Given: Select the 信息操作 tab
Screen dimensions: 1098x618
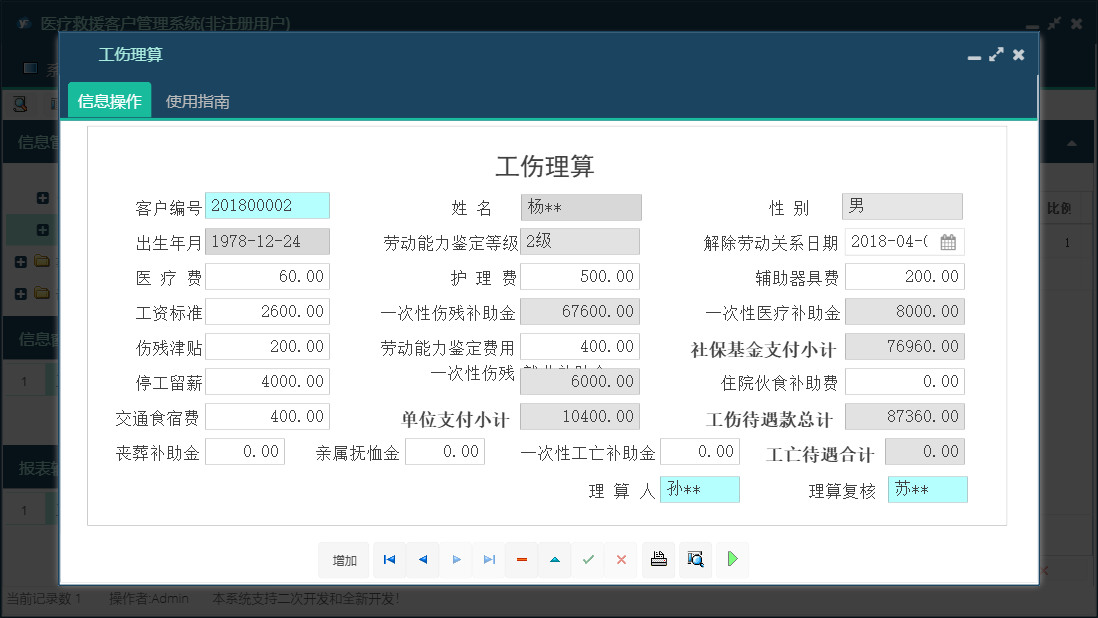Looking at the screenshot, I should coord(108,100).
